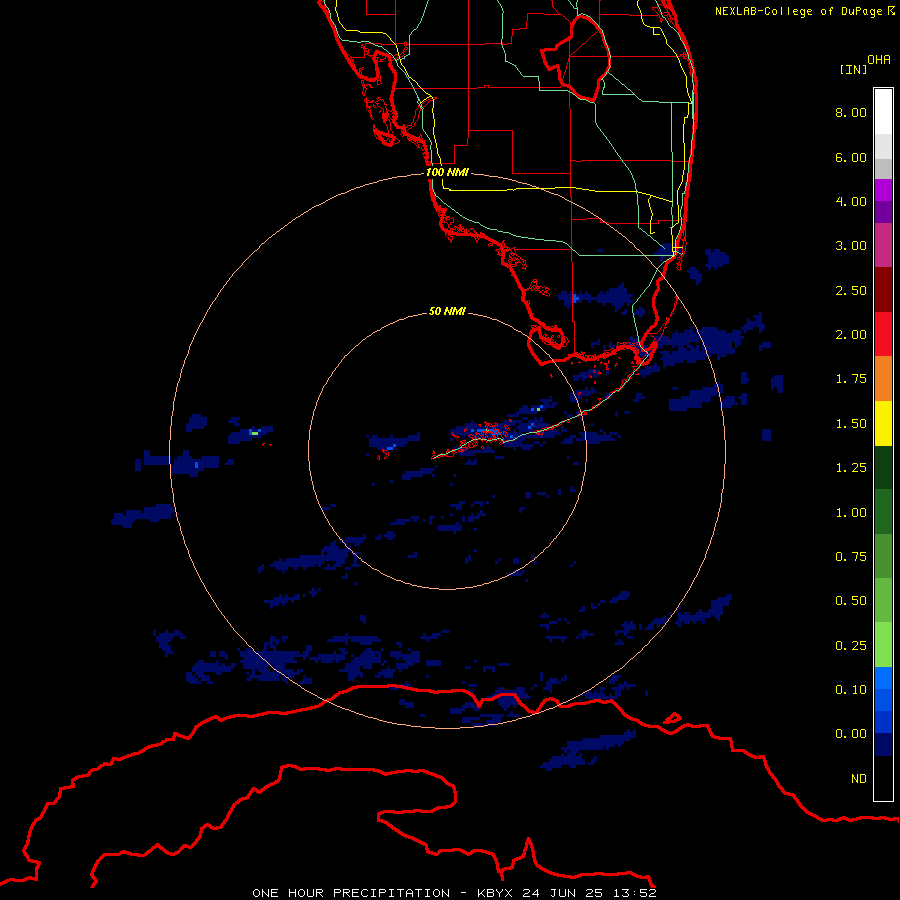
Task: Click the NEXLAB-College of DuPage credit text
Action: coord(804,11)
